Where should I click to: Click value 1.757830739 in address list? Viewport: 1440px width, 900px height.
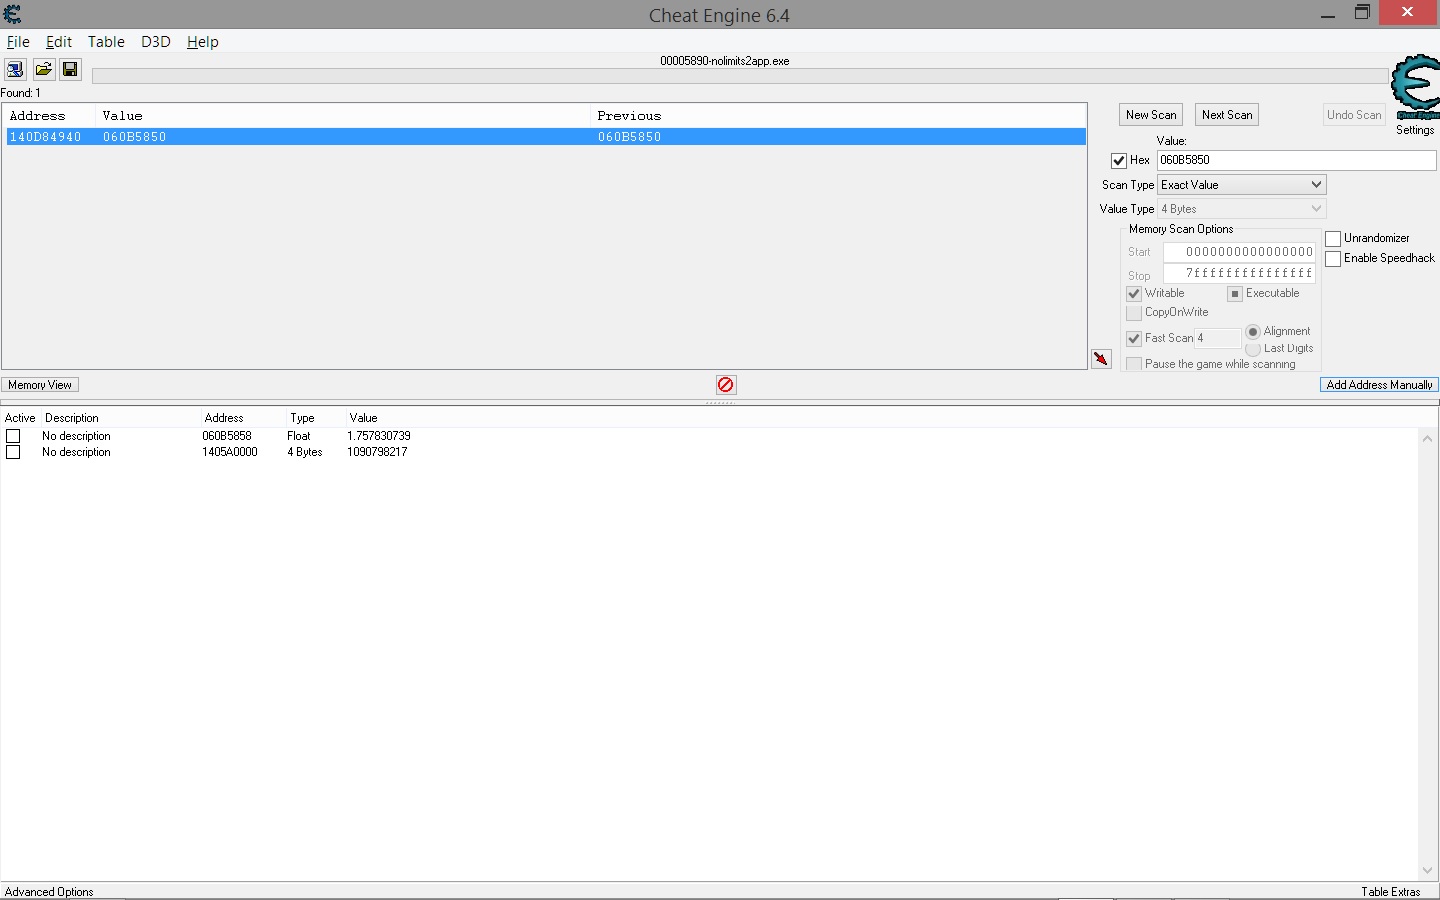pos(379,436)
